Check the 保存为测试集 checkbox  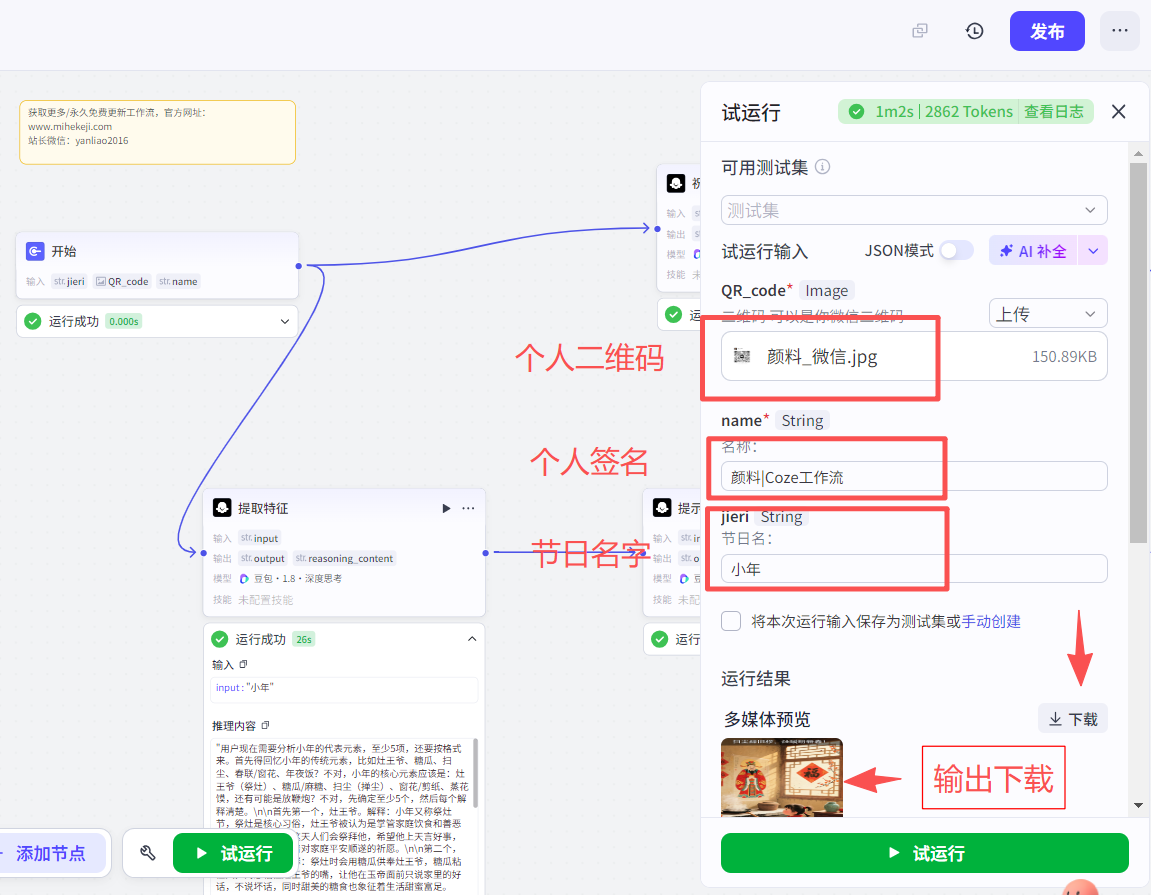click(730, 621)
